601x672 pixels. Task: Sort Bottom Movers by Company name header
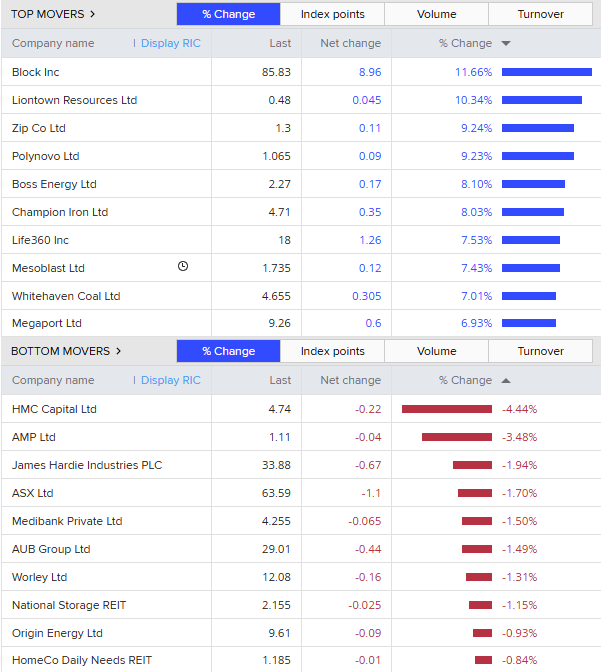coord(53,380)
